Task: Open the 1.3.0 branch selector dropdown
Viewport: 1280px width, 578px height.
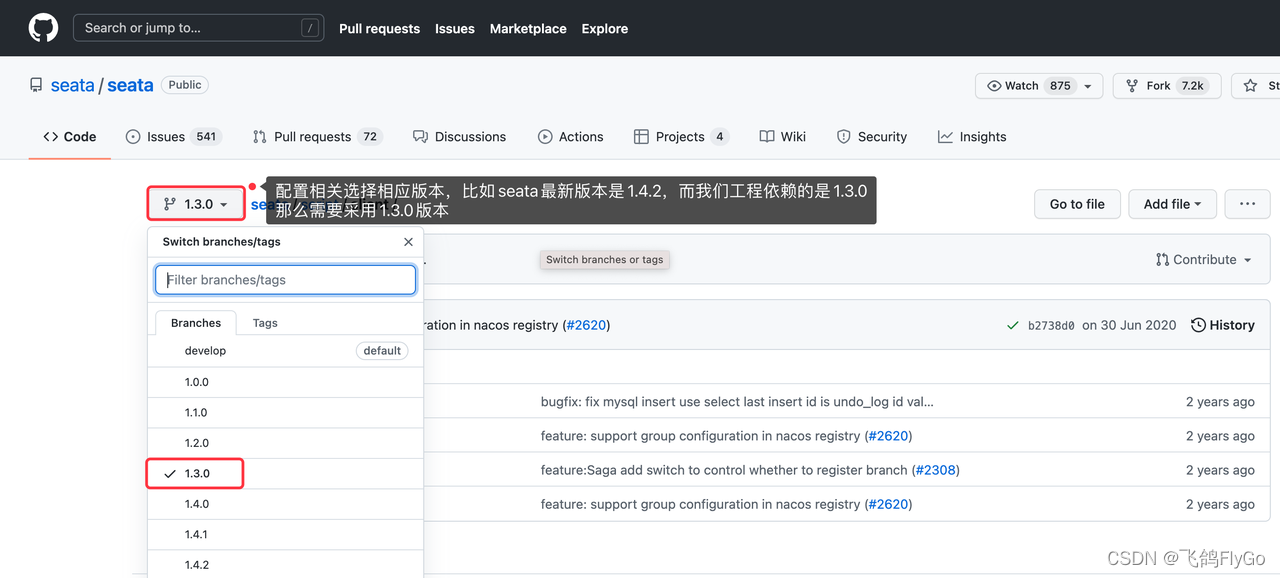Action: point(195,203)
